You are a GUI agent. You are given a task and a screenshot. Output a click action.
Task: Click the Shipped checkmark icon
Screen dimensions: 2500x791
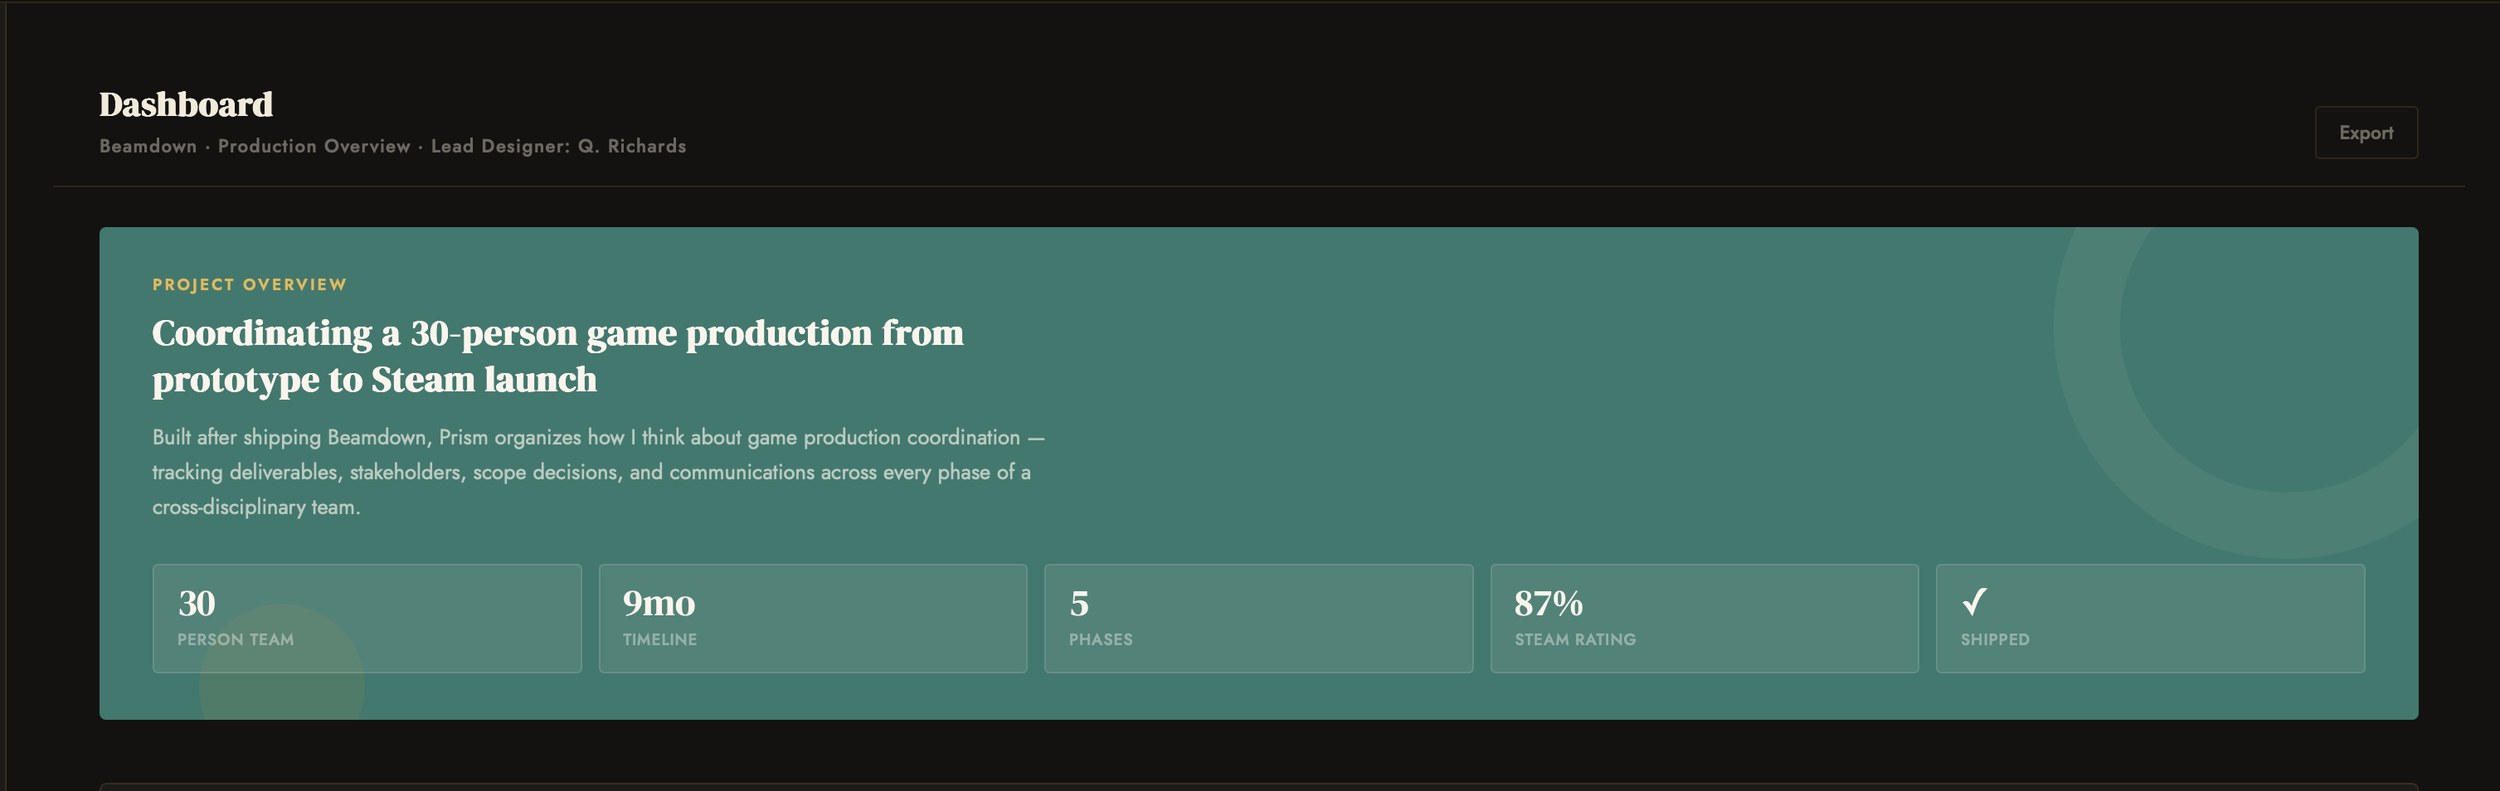pyautogui.click(x=1974, y=602)
